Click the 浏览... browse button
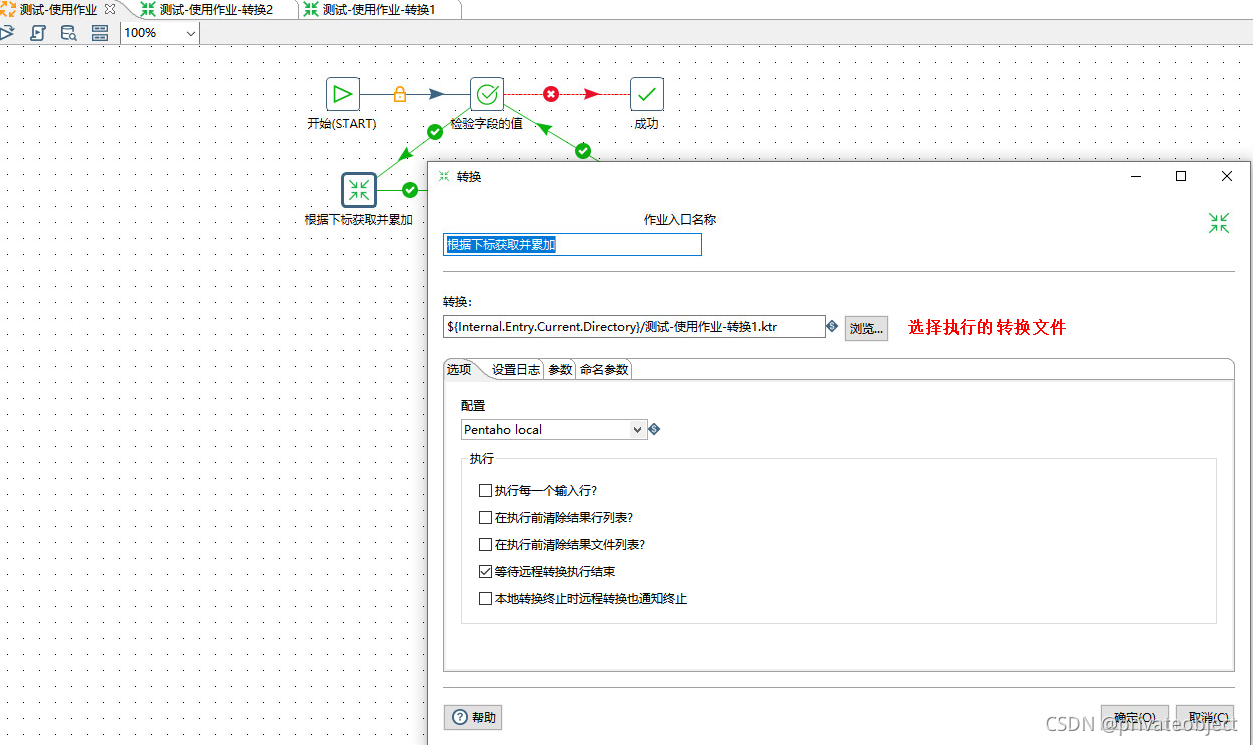This screenshot has height=745, width=1253. click(866, 327)
